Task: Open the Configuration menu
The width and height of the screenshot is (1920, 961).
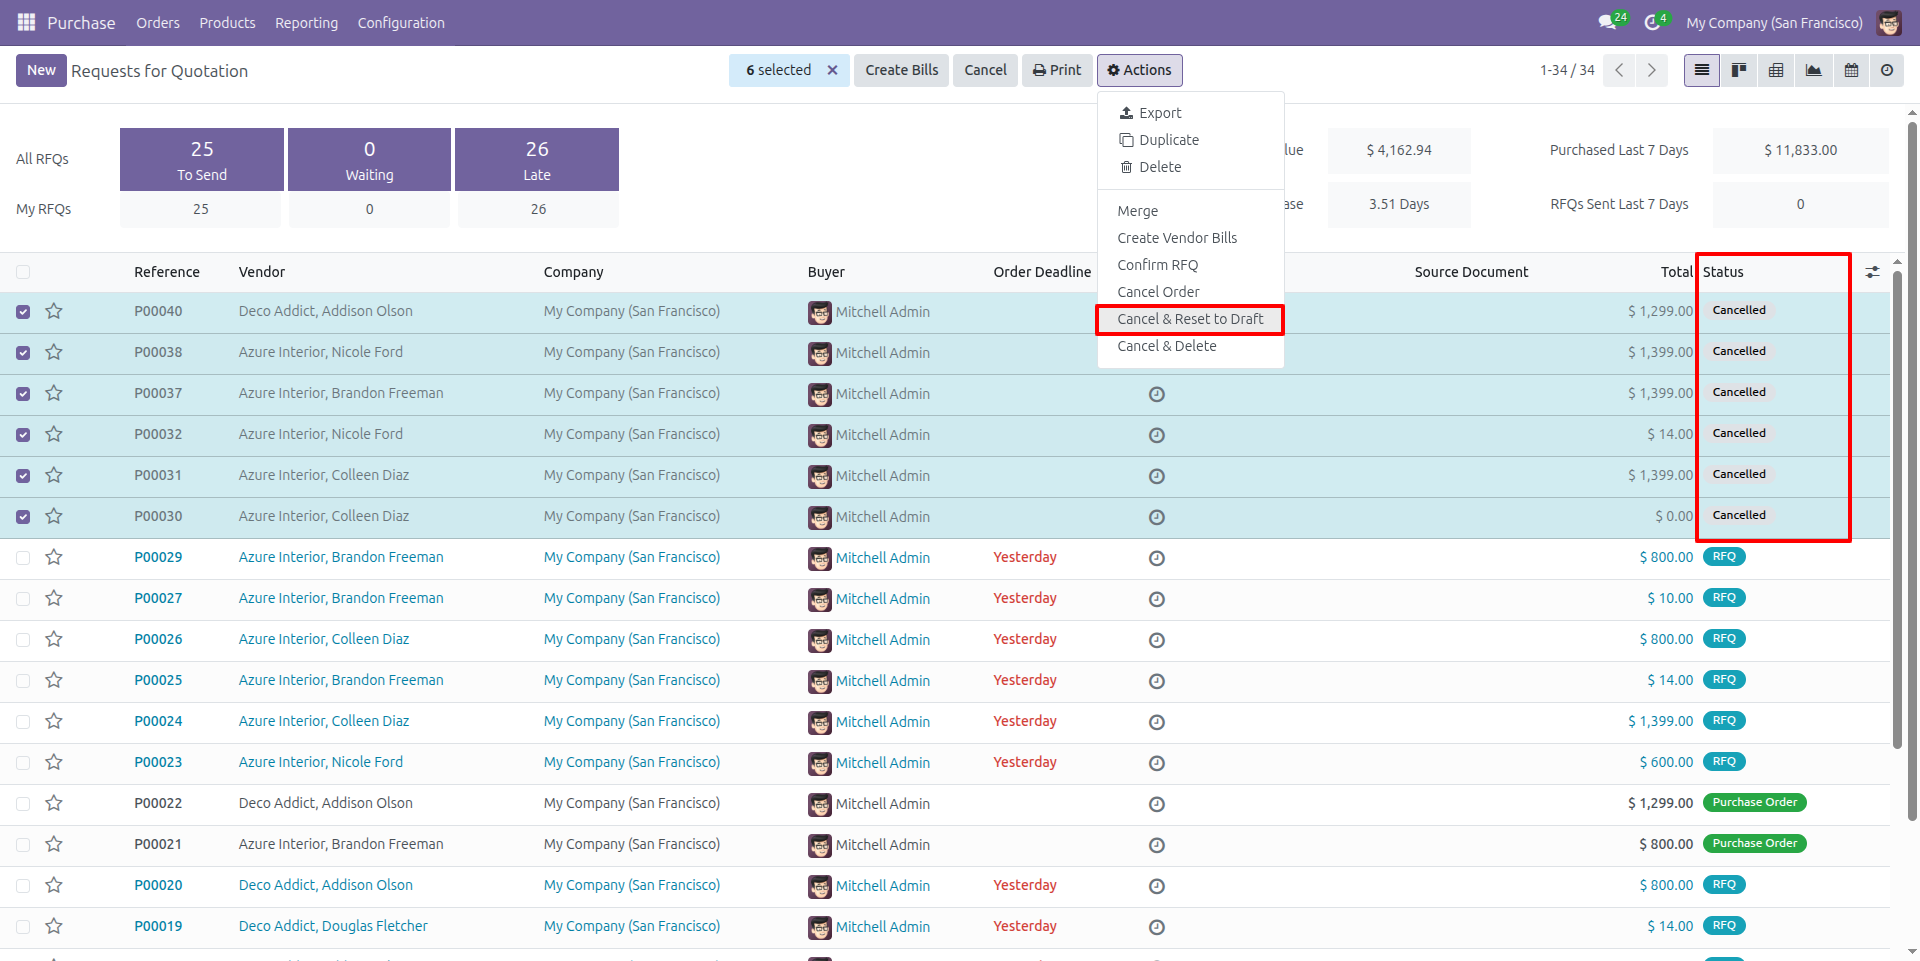Action: pyautogui.click(x=401, y=23)
